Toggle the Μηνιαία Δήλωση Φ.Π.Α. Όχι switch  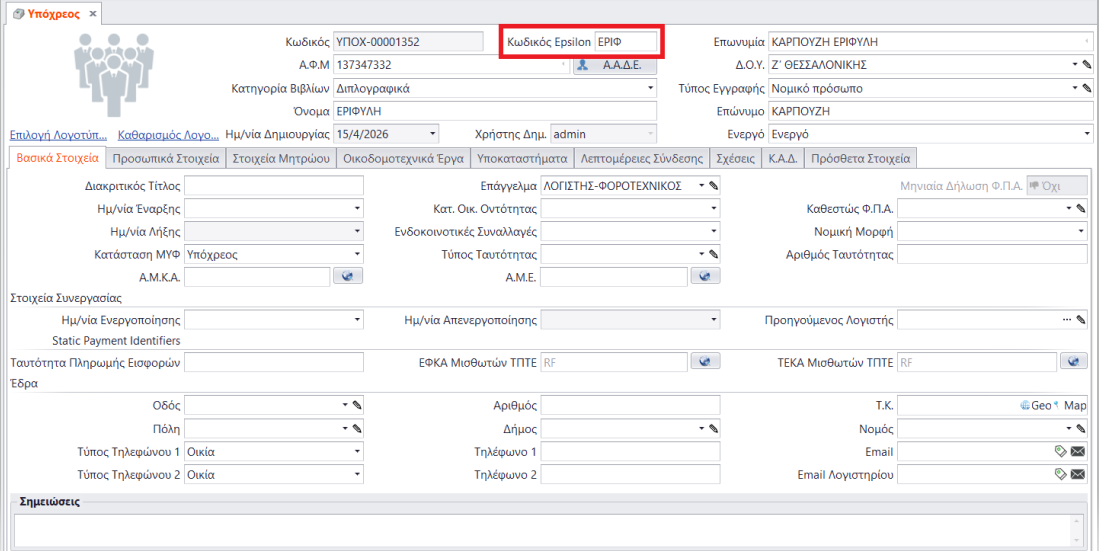[x=1057, y=185]
